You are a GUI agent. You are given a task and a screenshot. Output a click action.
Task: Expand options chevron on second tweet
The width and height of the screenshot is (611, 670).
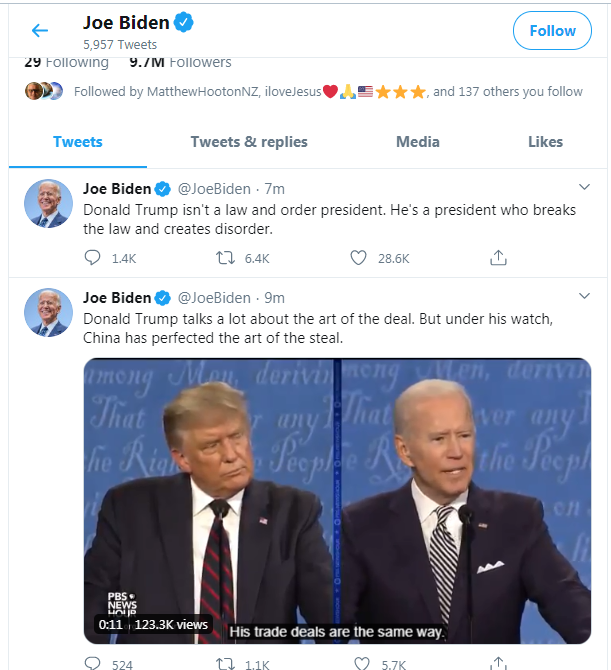[585, 297]
